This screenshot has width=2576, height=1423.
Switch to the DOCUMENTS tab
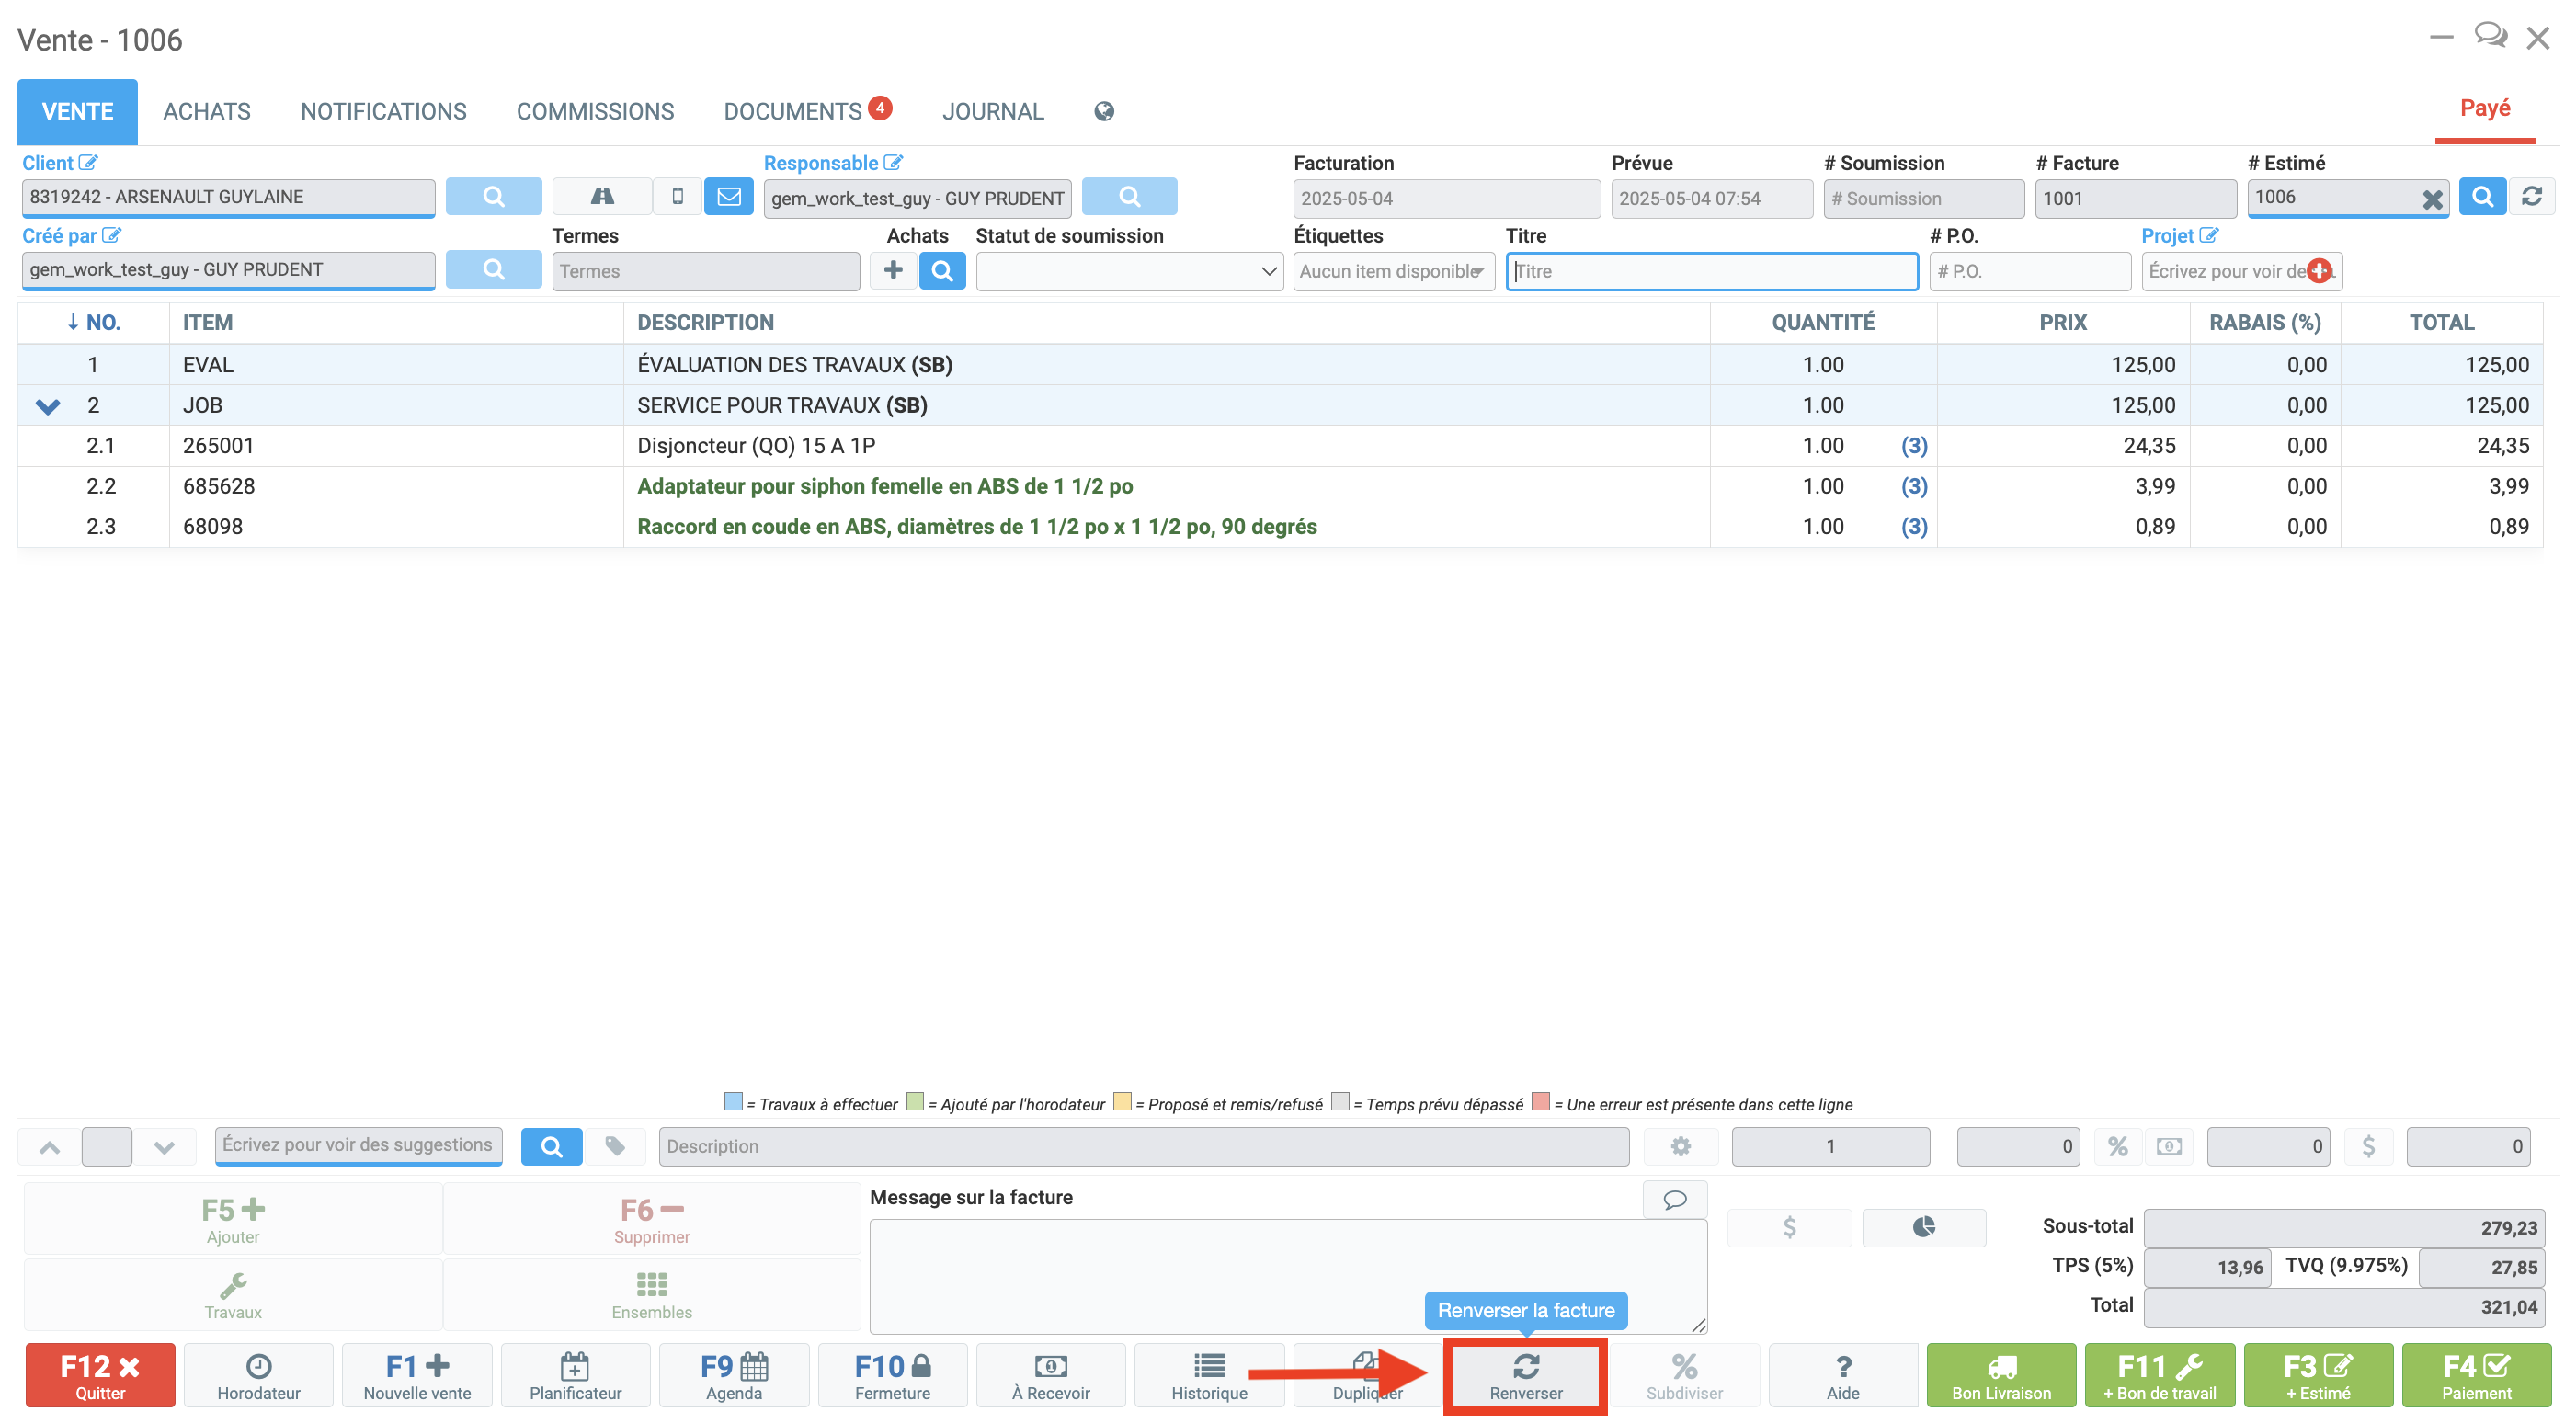[792, 112]
